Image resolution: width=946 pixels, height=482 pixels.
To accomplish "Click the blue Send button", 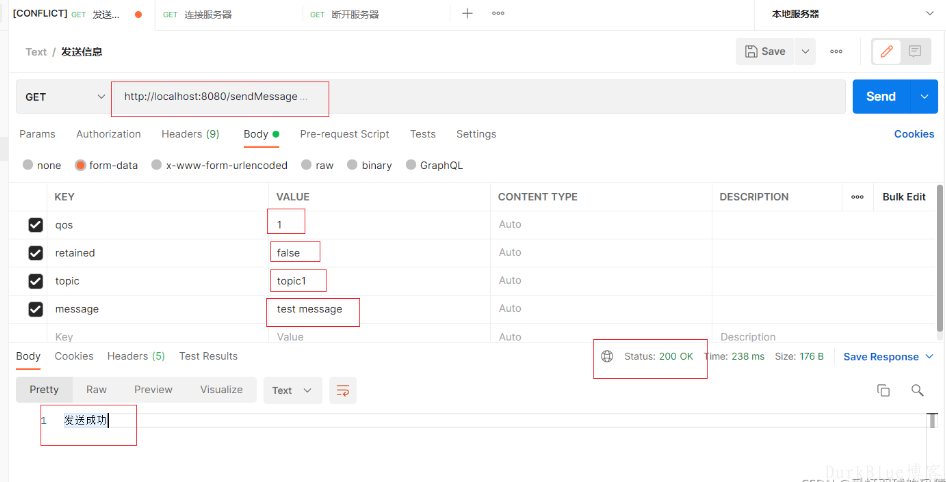I will click(x=881, y=97).
